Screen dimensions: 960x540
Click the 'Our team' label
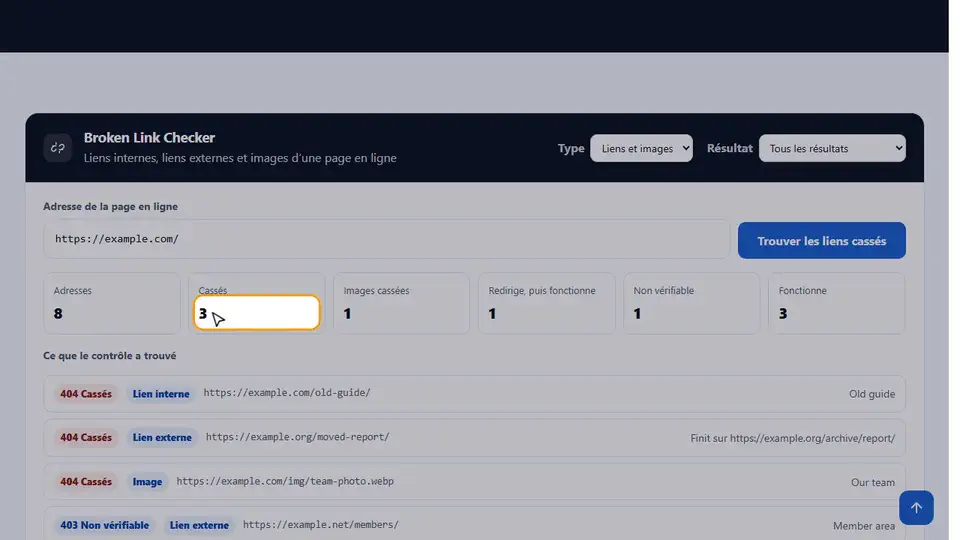(x=873, y=482)
